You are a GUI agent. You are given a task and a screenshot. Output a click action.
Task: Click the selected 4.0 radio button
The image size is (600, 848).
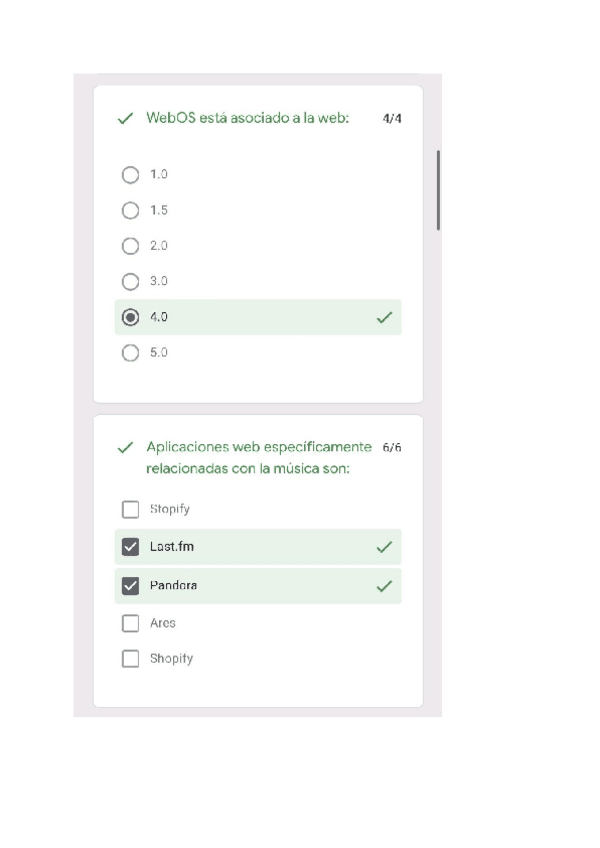pos(130,317)
